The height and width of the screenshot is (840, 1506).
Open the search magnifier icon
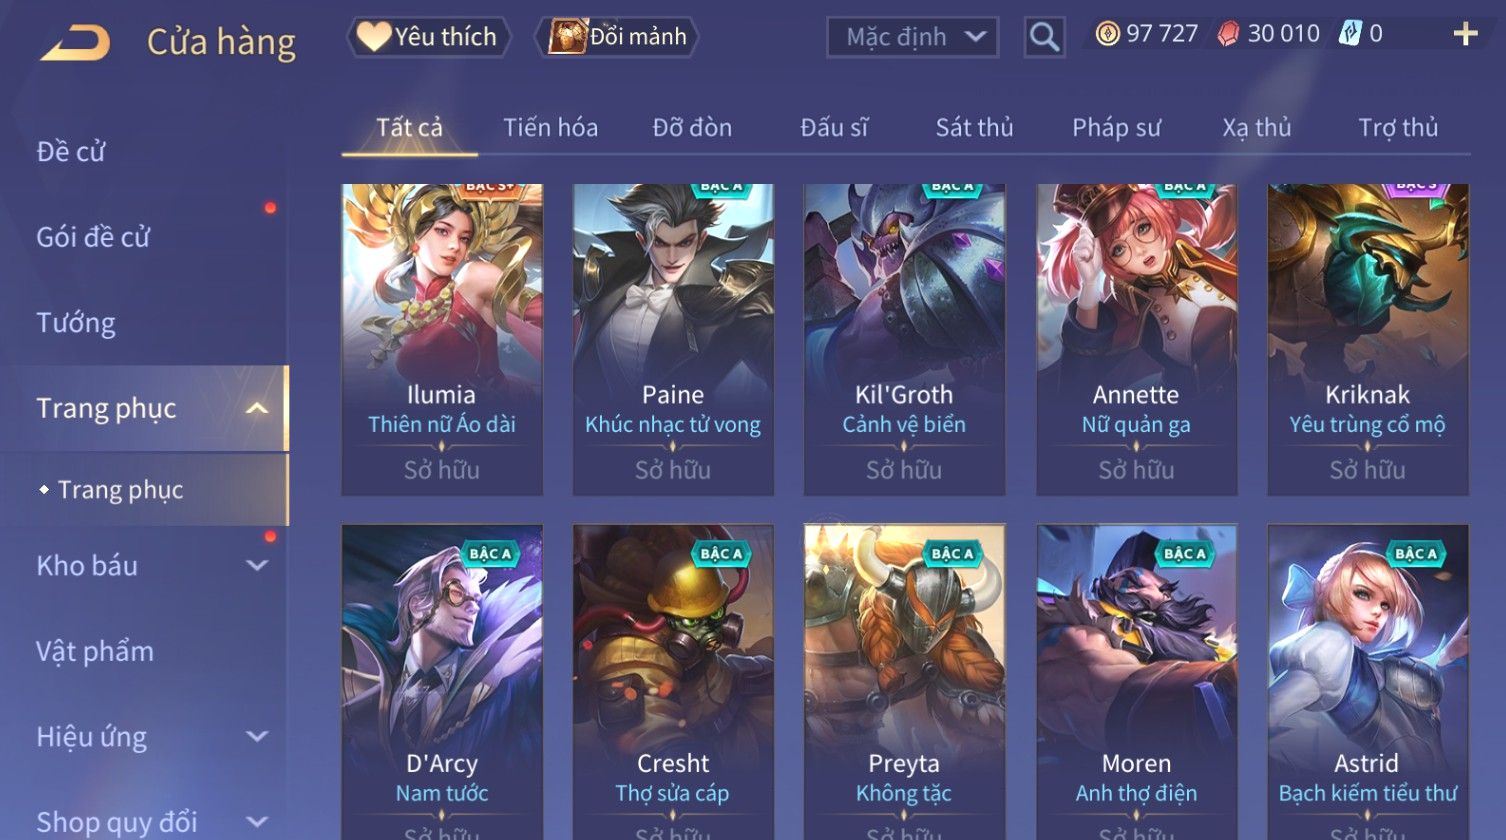pyautogui.click(x=1044, y=37)
